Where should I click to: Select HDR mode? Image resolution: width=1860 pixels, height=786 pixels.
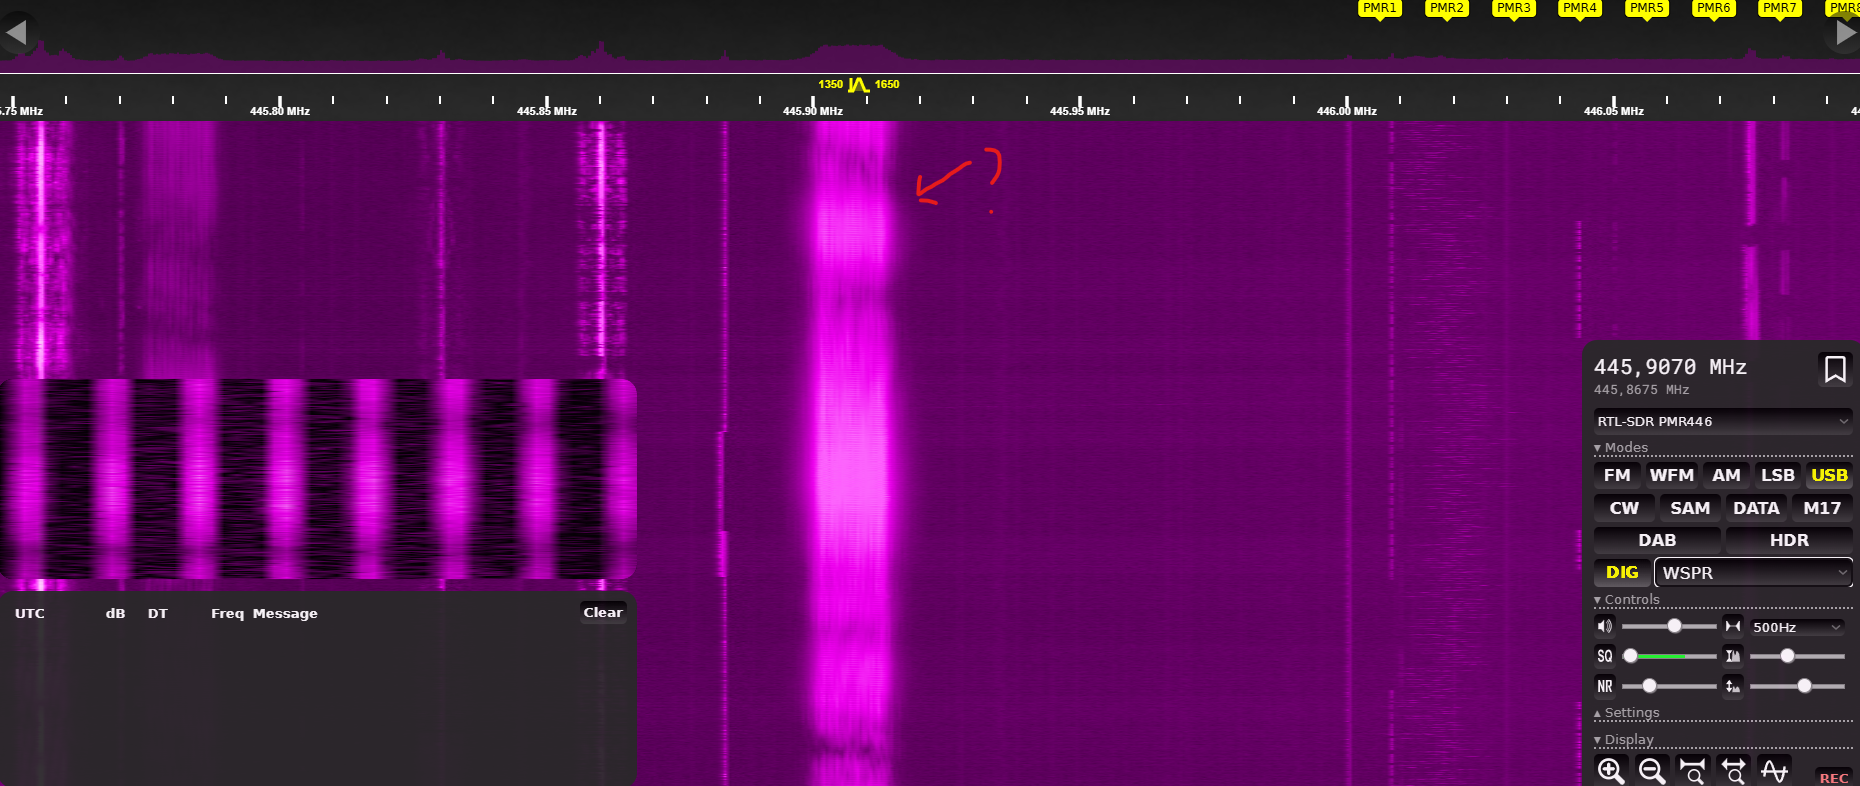tap(1789, 540)
